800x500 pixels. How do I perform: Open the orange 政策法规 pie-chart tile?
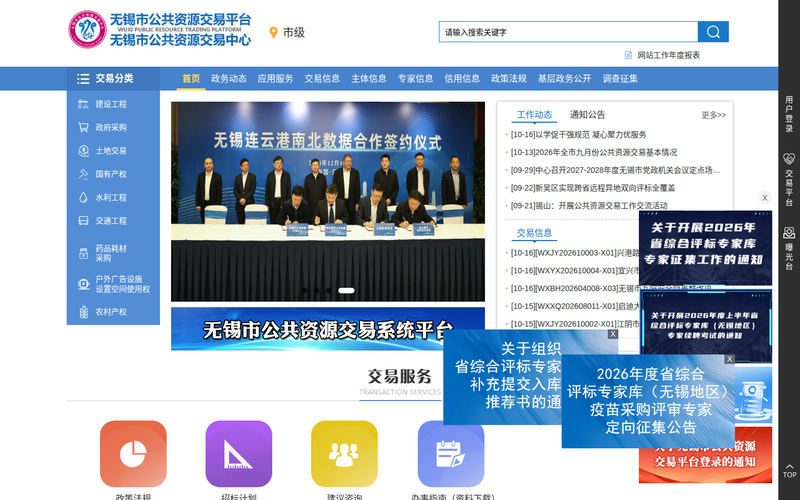click(x=133, y=454)
